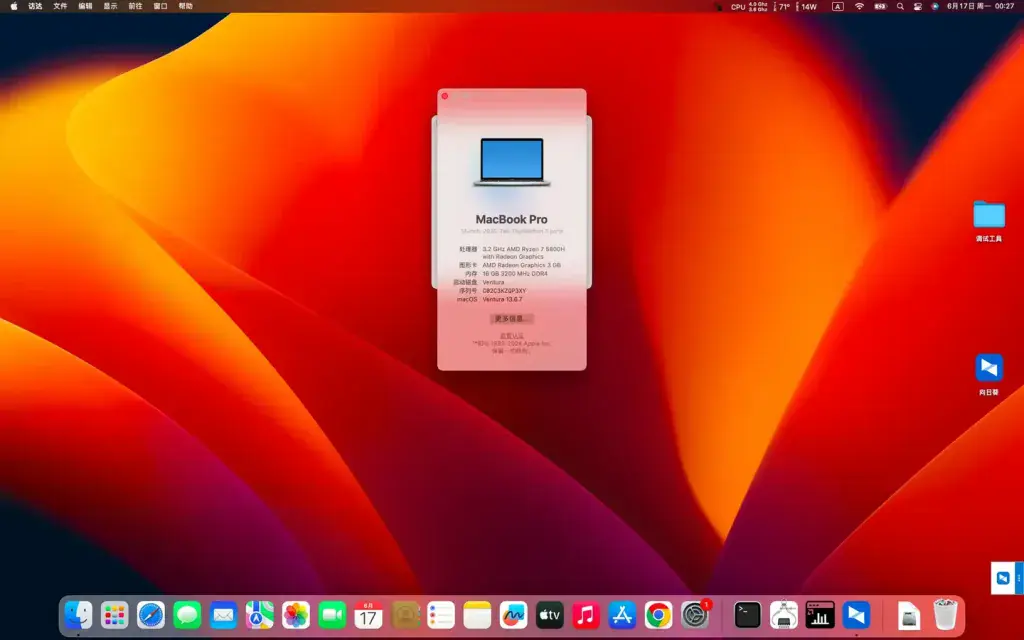The image size is (1024, 640).
Task: Open Apple TV from the Dock
Action: click(x=550, y=615)
